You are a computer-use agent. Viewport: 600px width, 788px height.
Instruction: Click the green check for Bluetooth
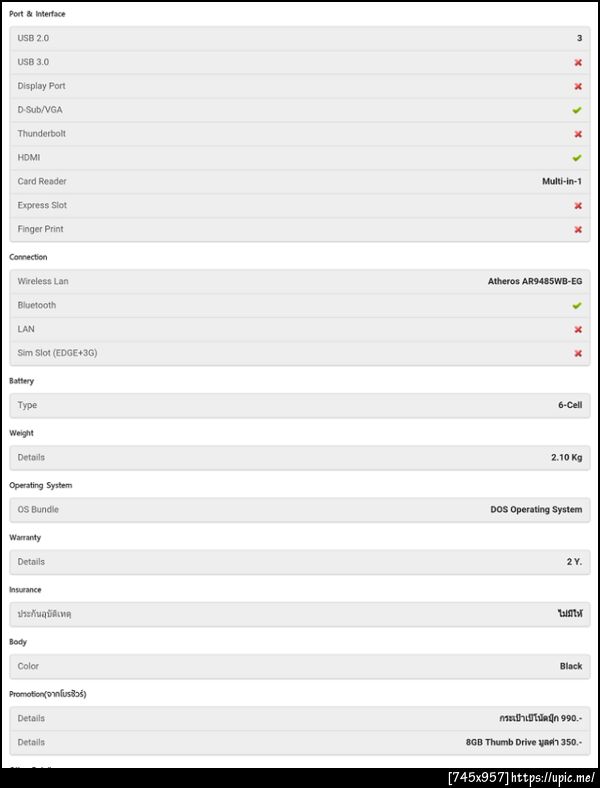[577, 306]
